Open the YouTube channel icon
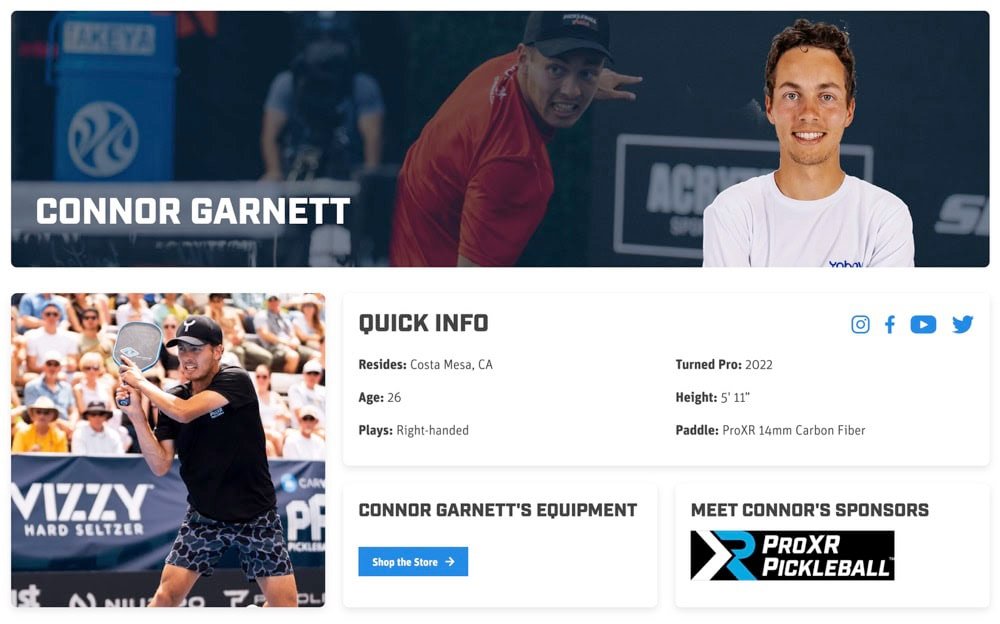Screen dimensions: 1000x624 pyautogui.click(x=923, y=325)
